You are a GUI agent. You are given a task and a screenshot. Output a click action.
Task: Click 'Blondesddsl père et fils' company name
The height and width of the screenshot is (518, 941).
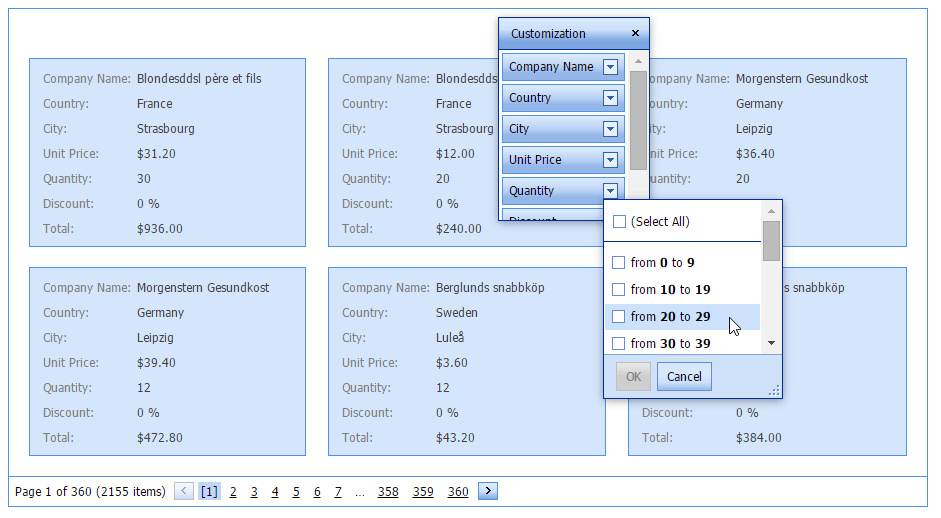[199, 79]
